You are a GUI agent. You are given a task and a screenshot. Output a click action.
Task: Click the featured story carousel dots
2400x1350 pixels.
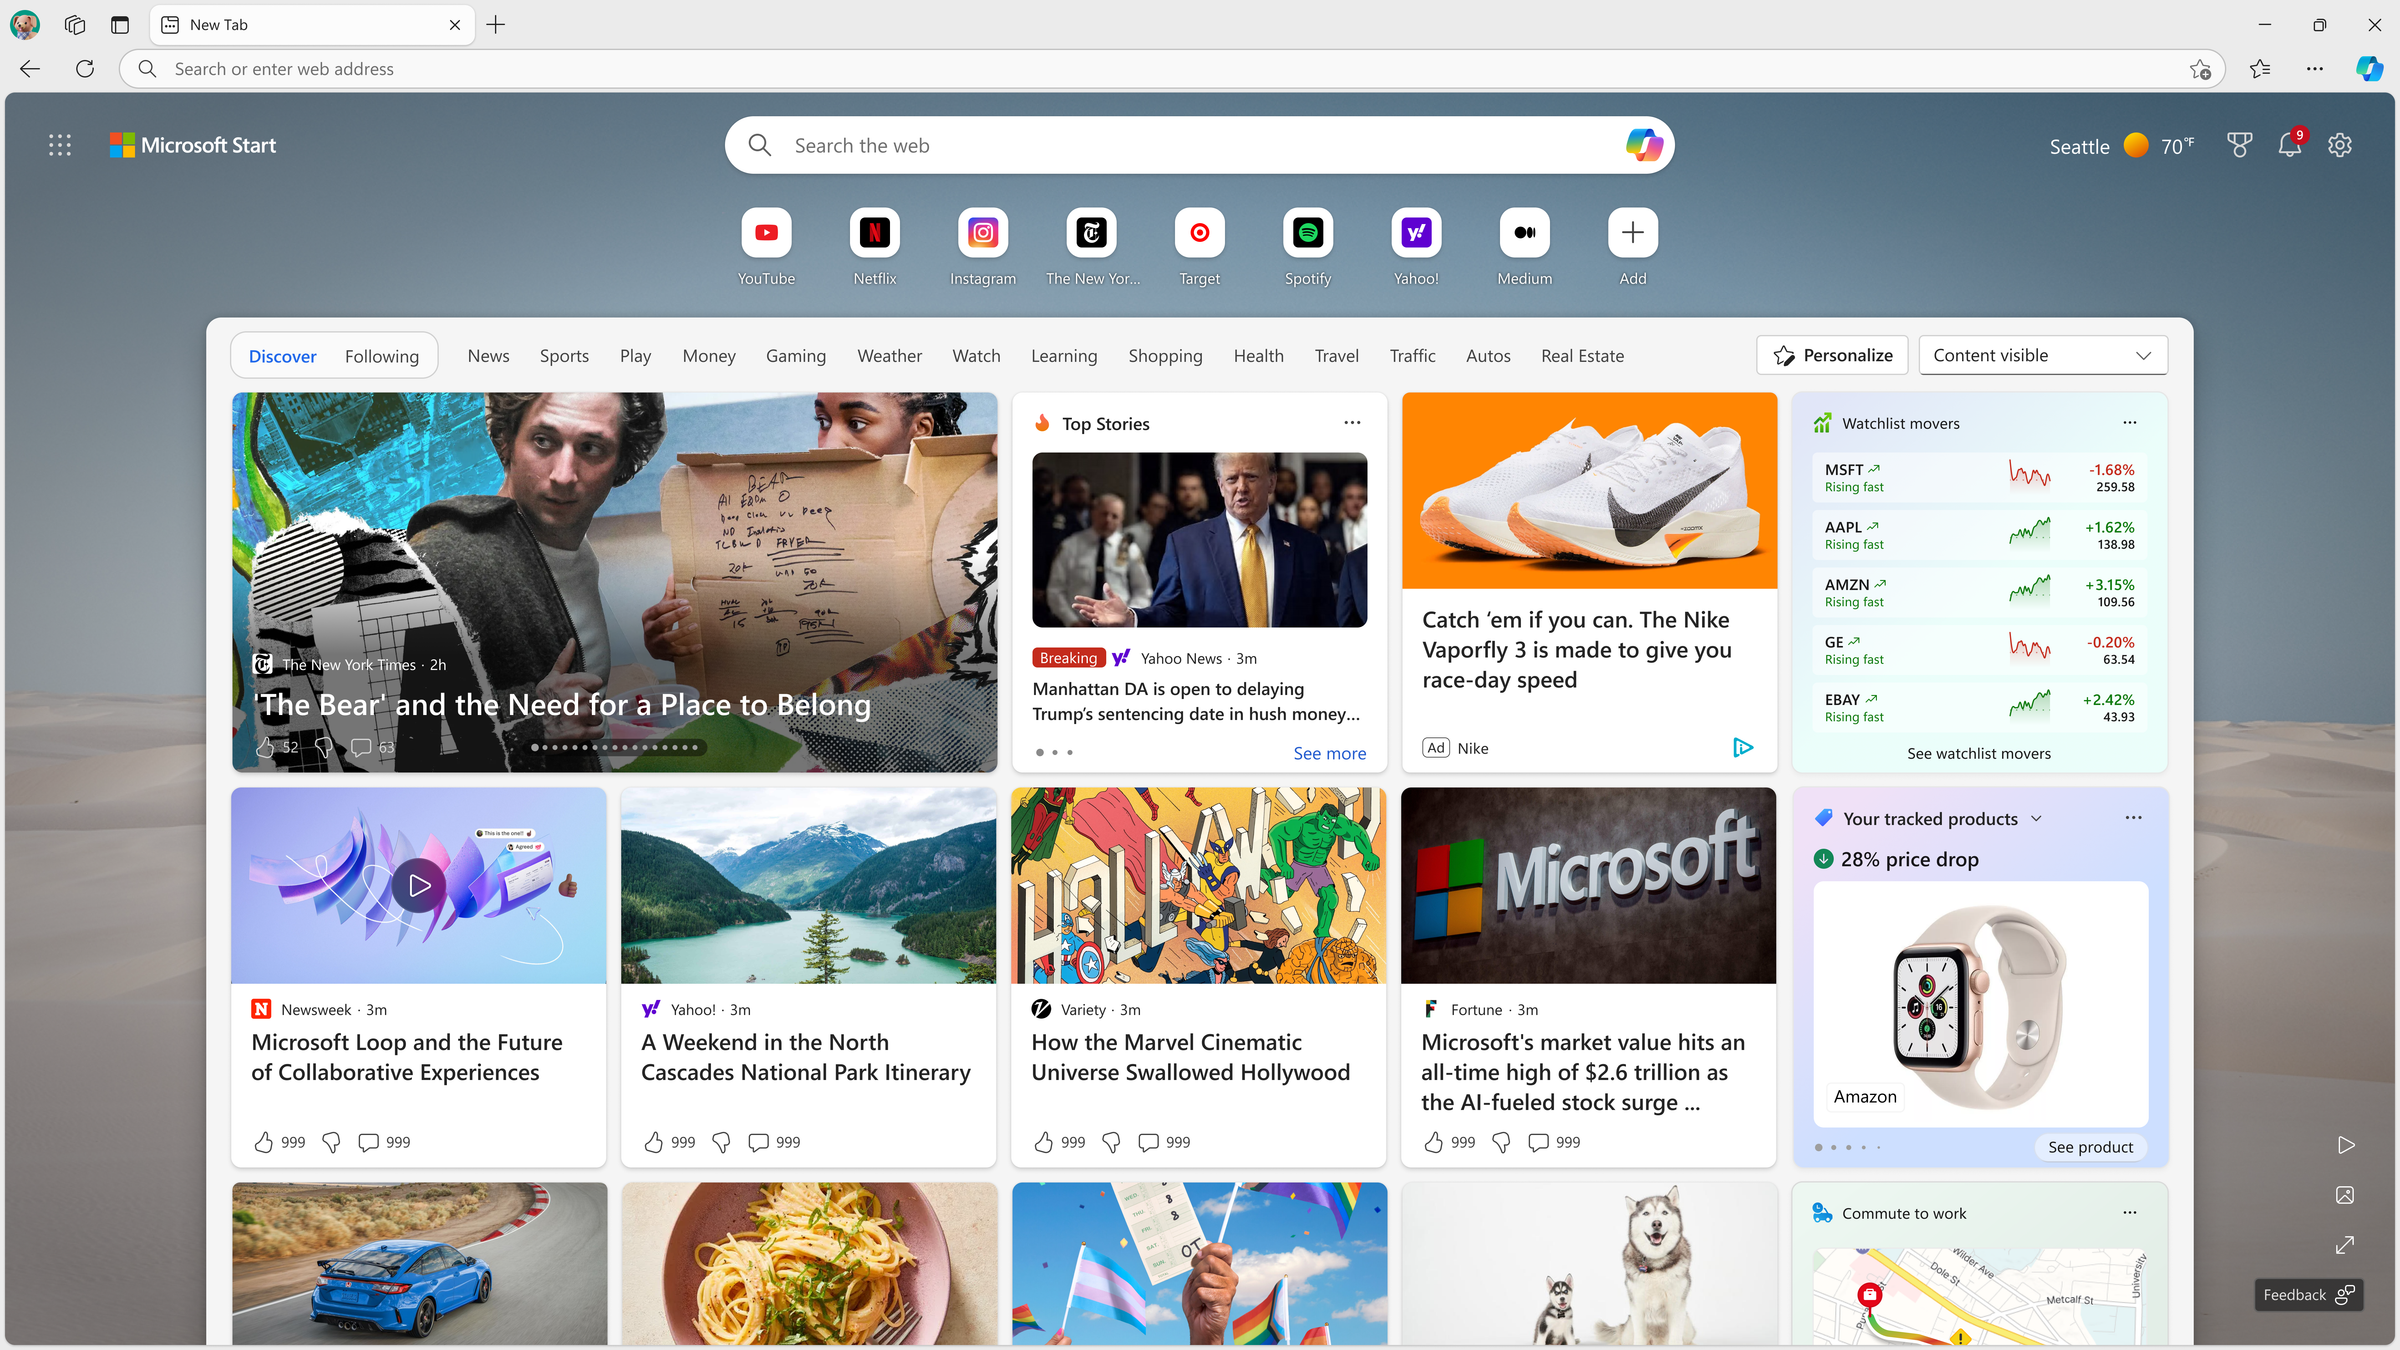tap(615, 747)
